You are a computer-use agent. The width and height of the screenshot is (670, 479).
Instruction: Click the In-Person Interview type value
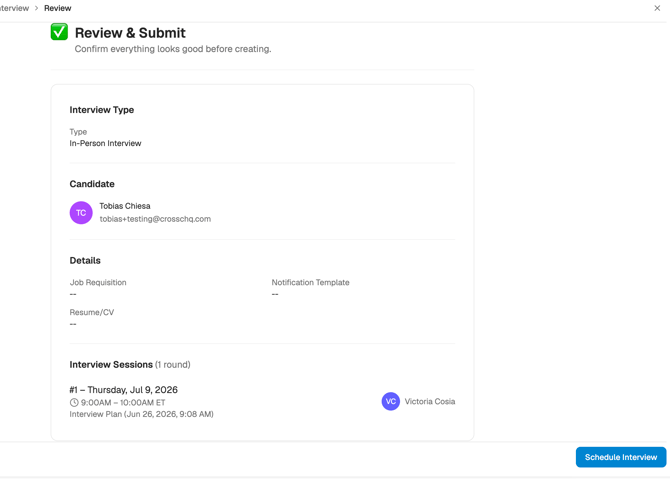pos(106,143)
